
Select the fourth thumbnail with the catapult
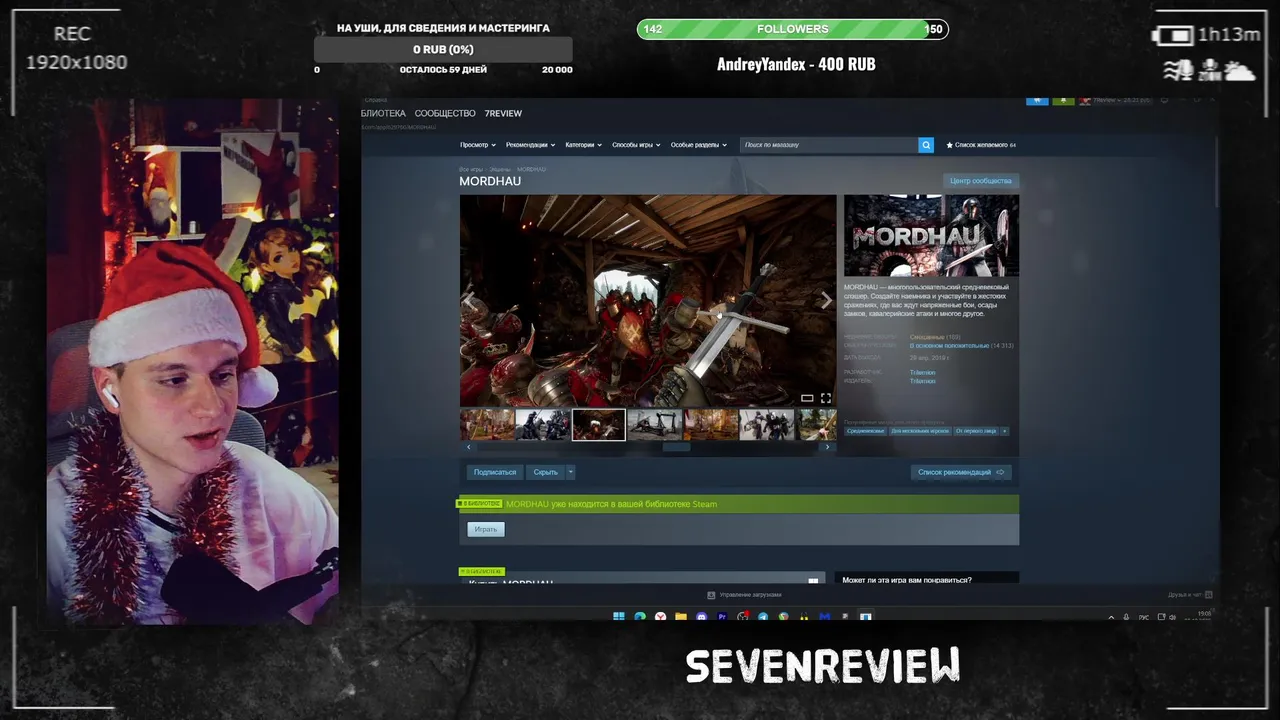click(654, 425)
